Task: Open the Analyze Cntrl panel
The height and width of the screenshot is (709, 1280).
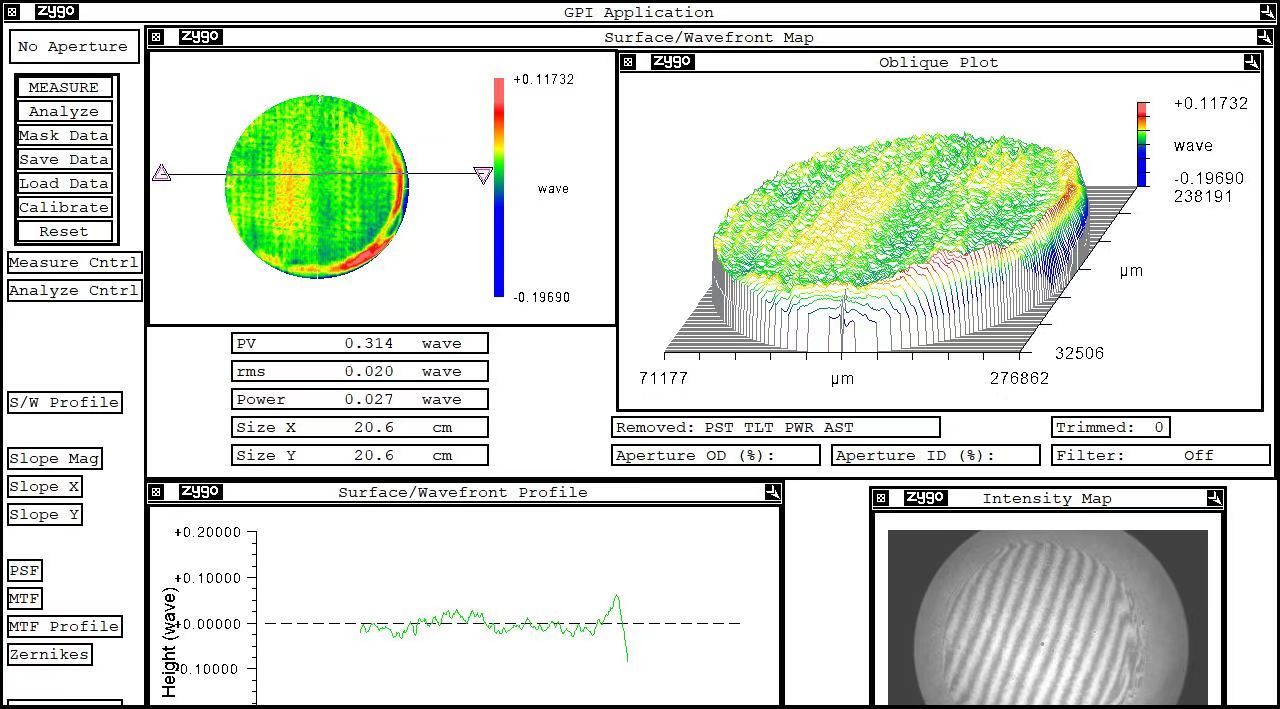Action: [73, 290]
